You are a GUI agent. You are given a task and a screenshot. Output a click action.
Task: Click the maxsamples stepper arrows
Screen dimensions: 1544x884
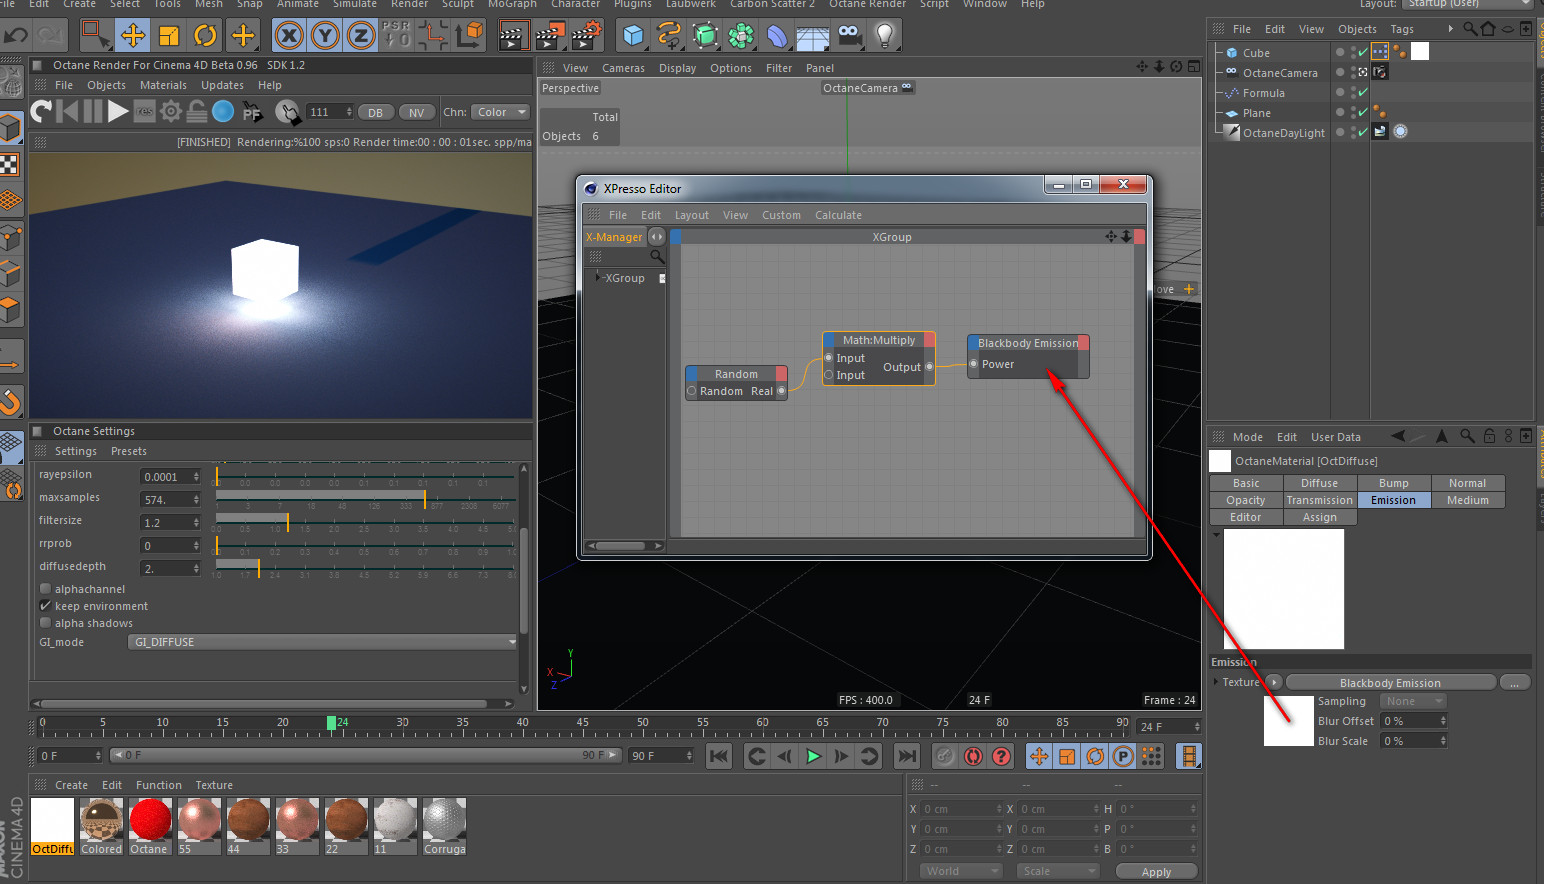196,498
